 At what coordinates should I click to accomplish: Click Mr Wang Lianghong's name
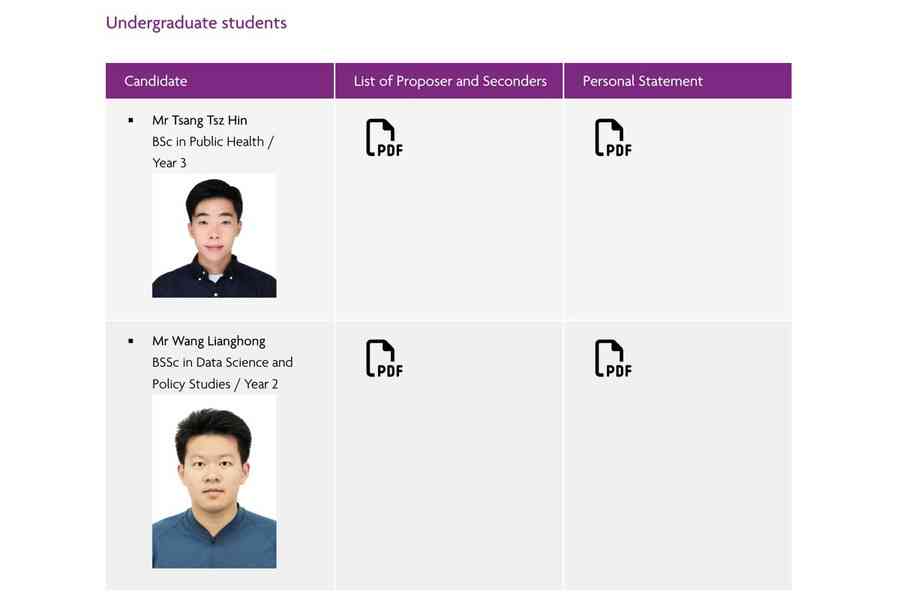tap(210, 341)
